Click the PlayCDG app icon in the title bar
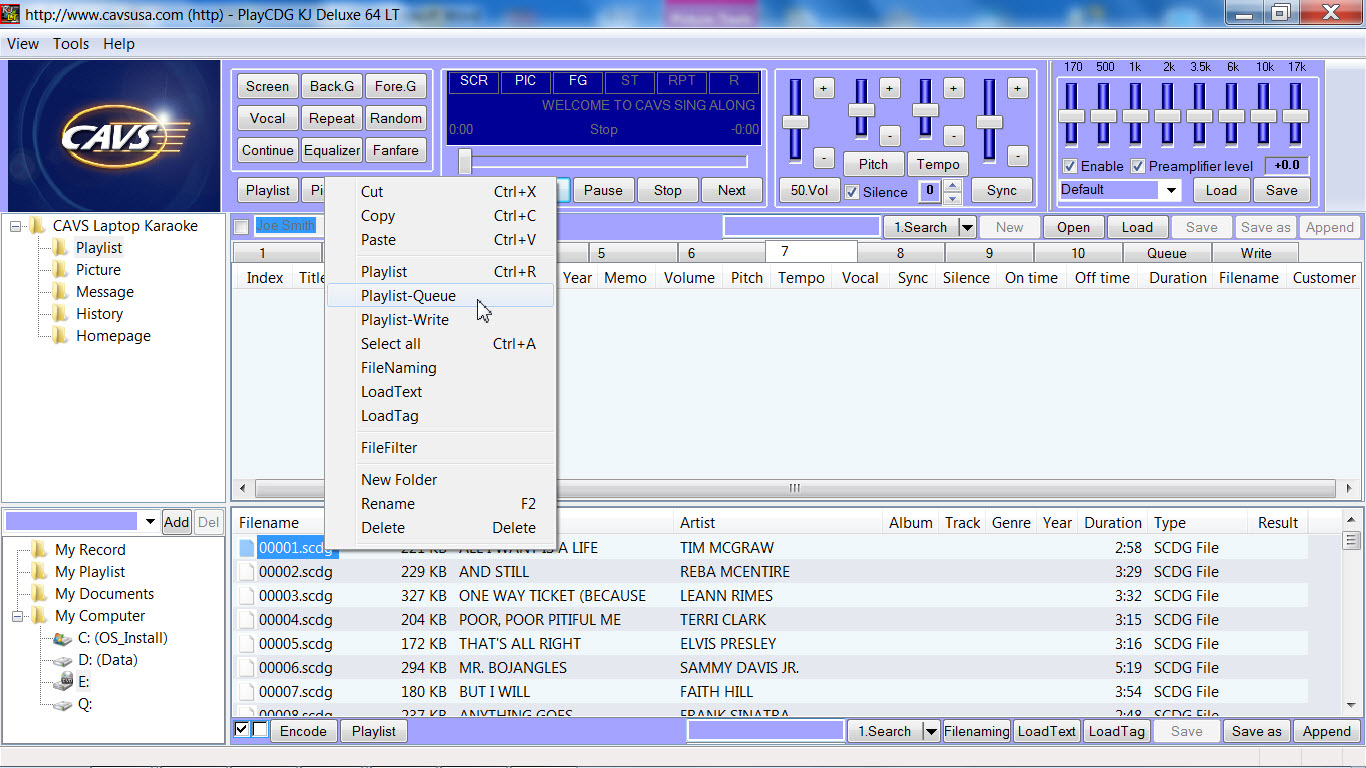This screenshot has width=1366, height=768. coord(10,14)
